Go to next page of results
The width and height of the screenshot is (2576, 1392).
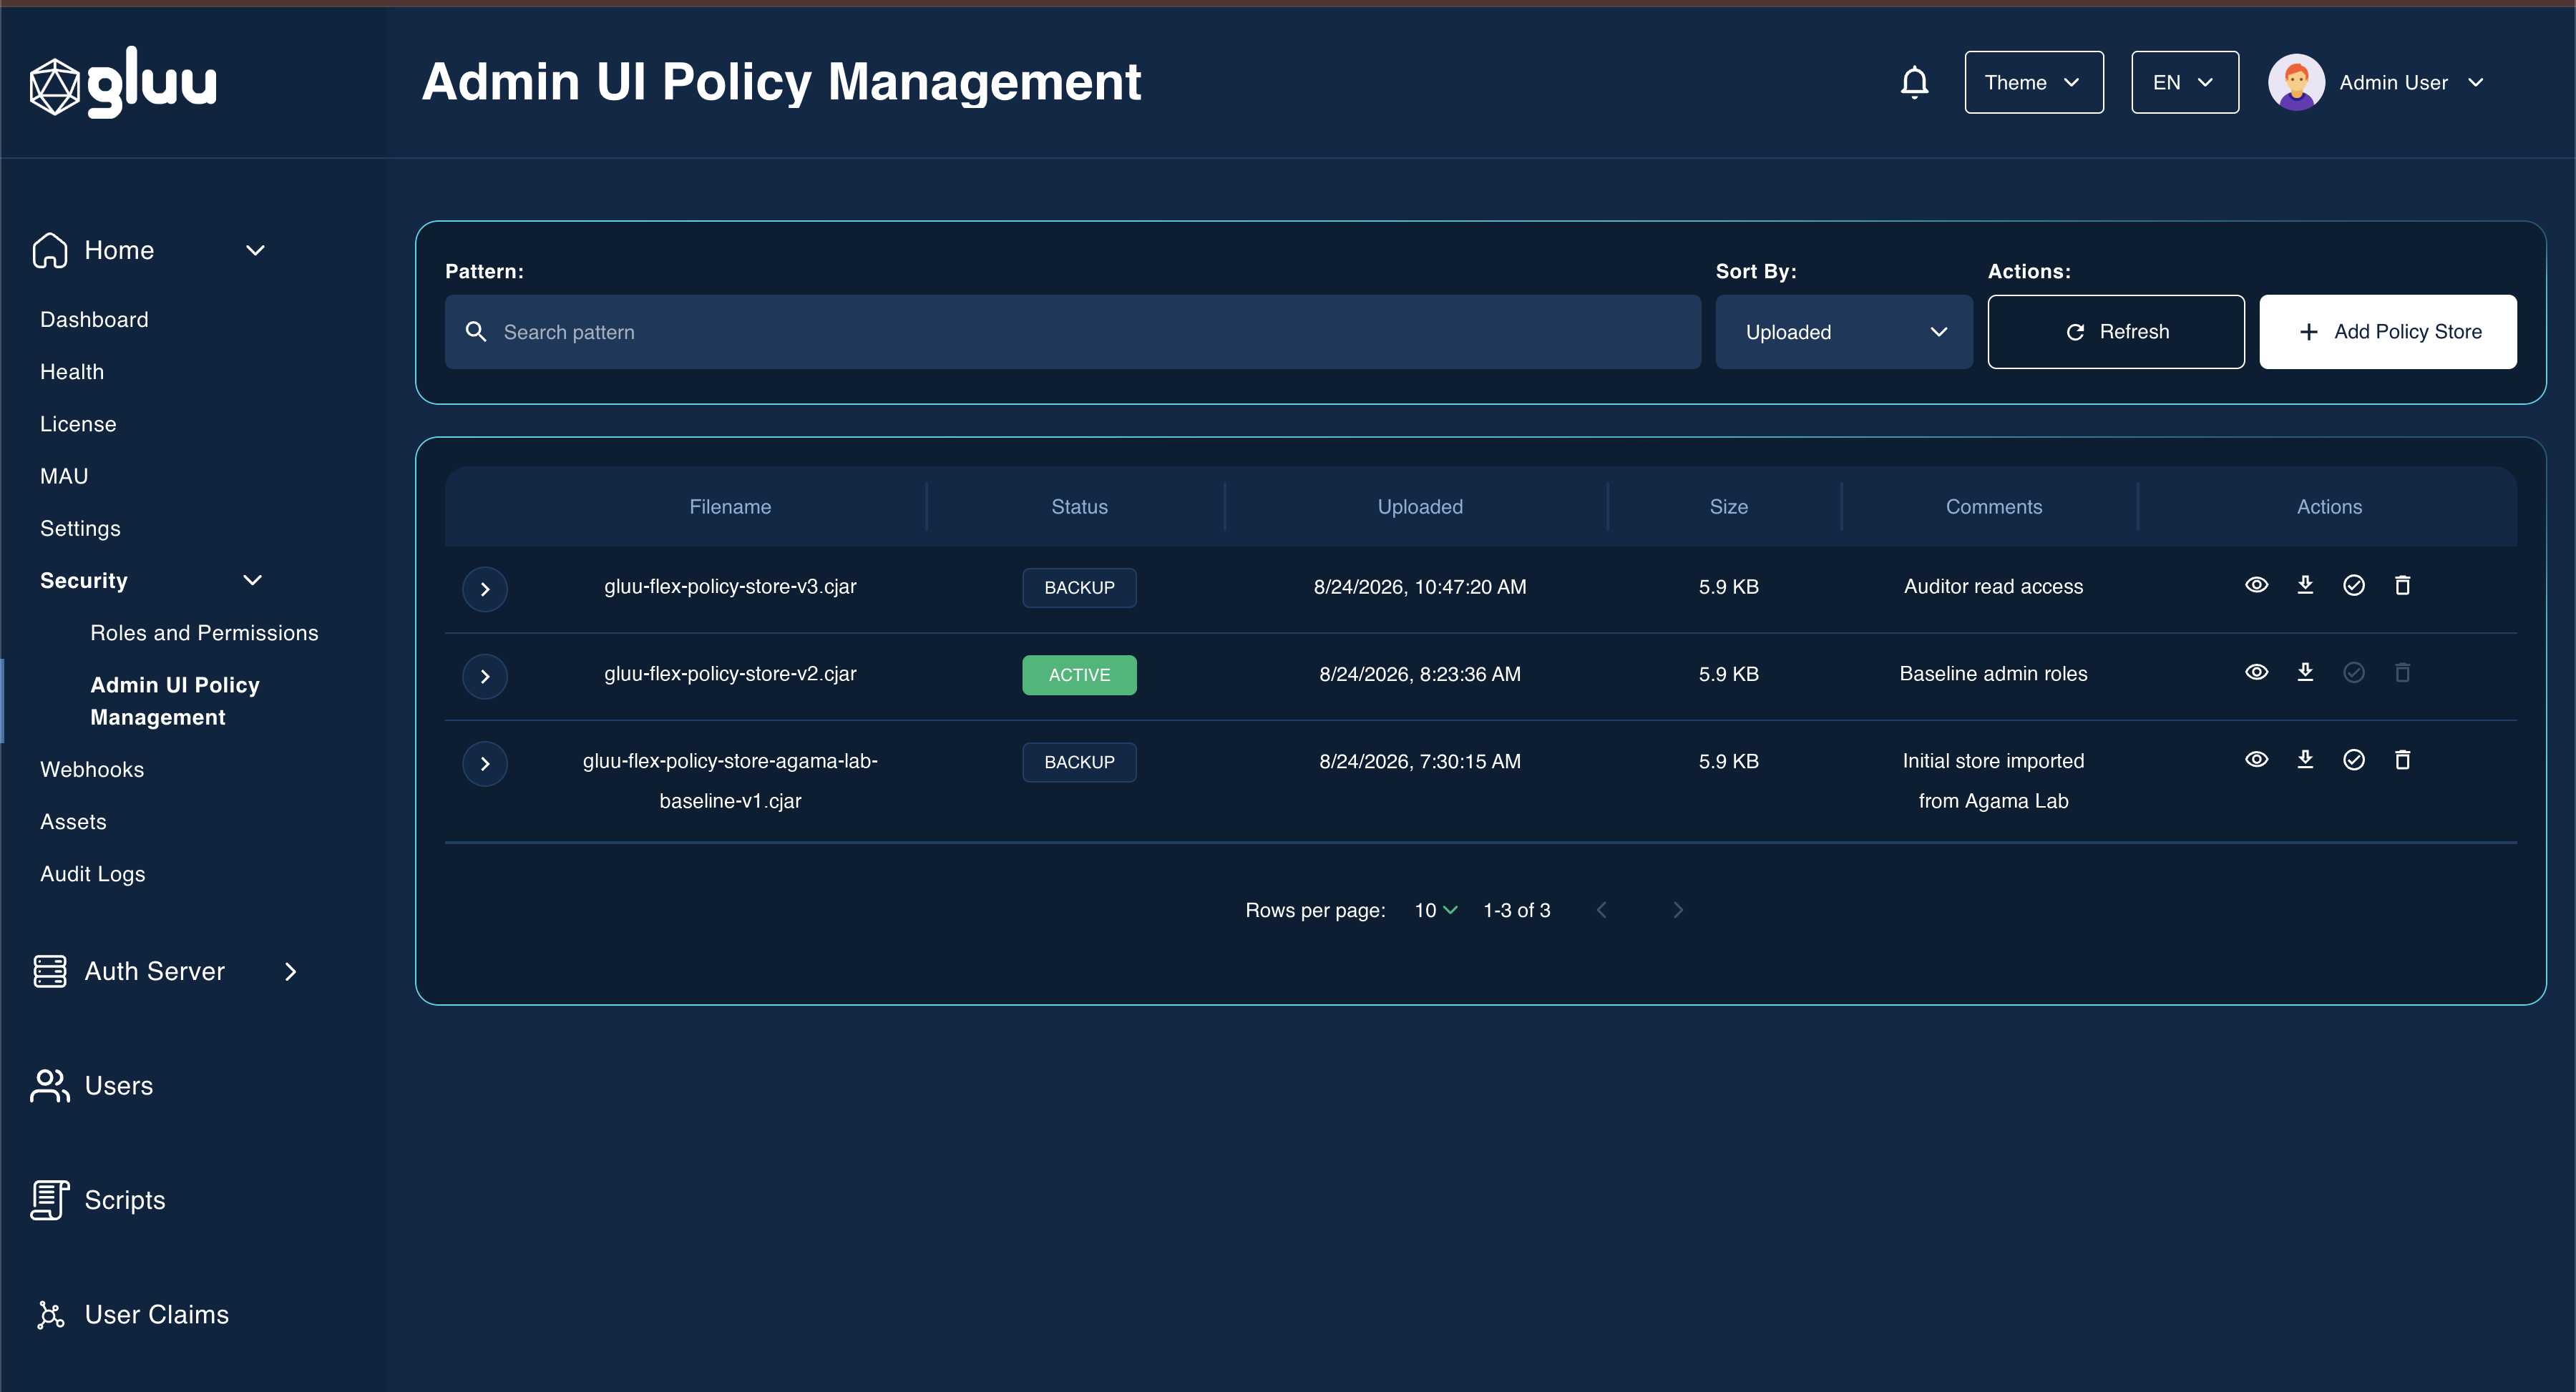[x=1678, y=910]
